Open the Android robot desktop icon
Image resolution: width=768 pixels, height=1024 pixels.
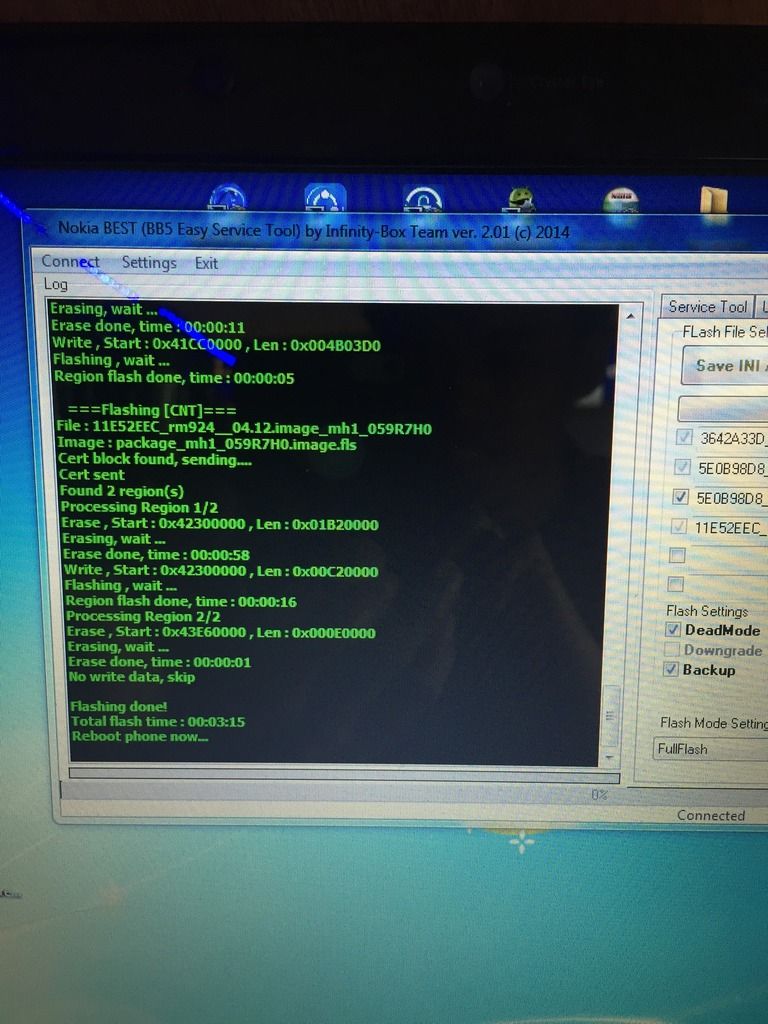520,199
